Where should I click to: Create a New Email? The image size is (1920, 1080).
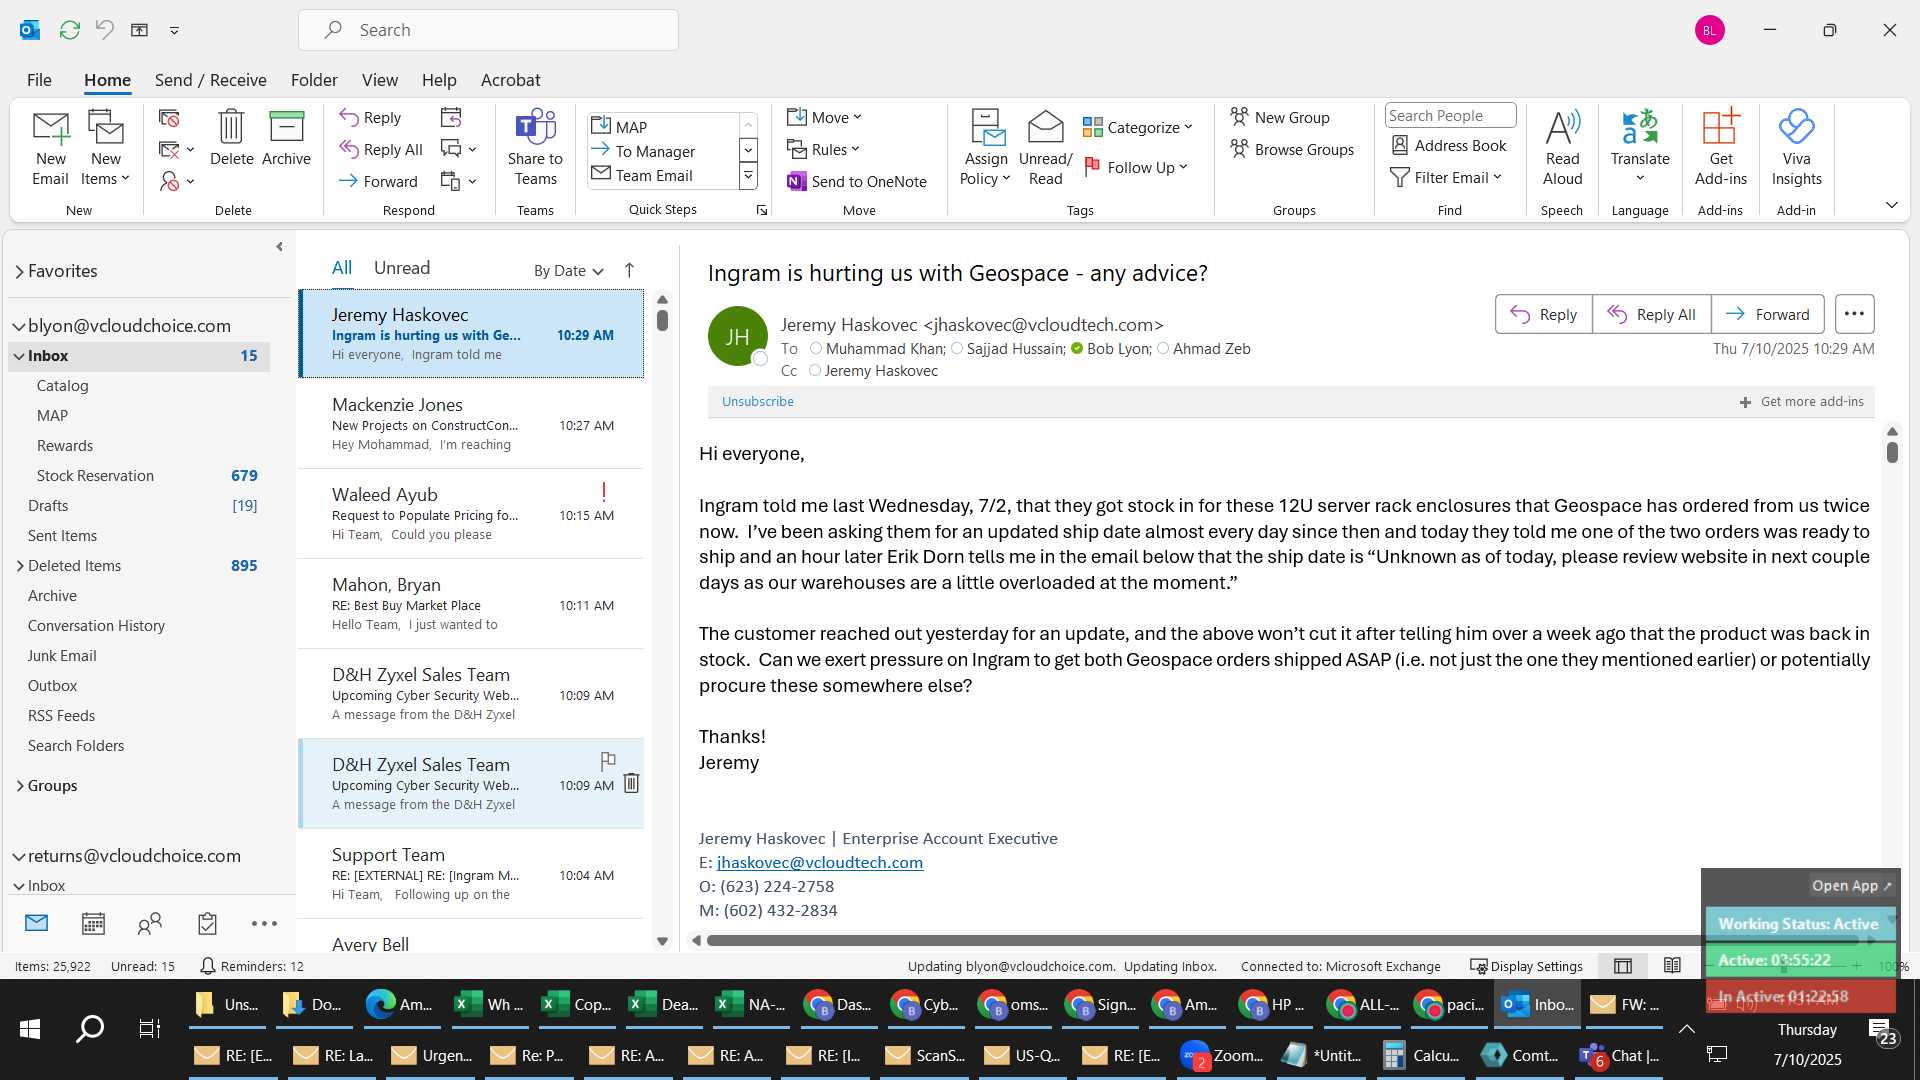coord(50,147)
